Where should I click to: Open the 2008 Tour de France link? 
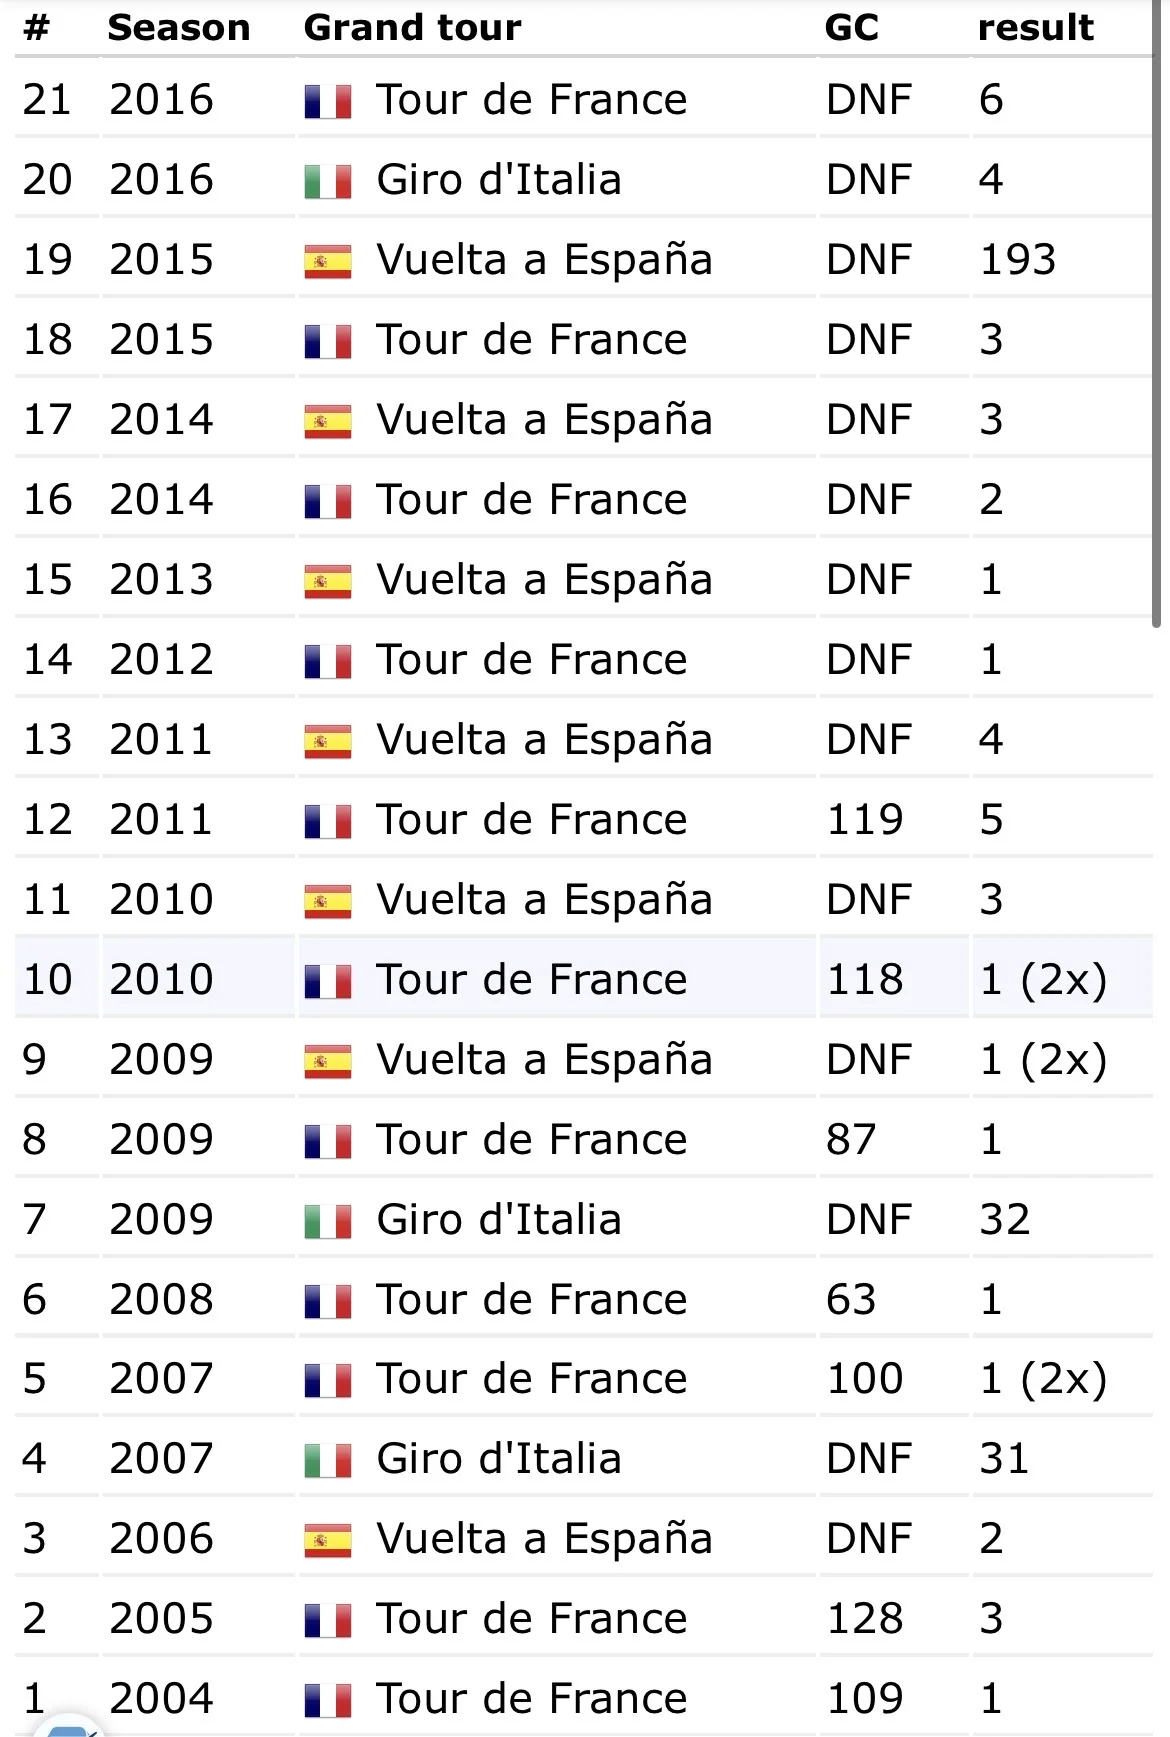point(532,1300)
